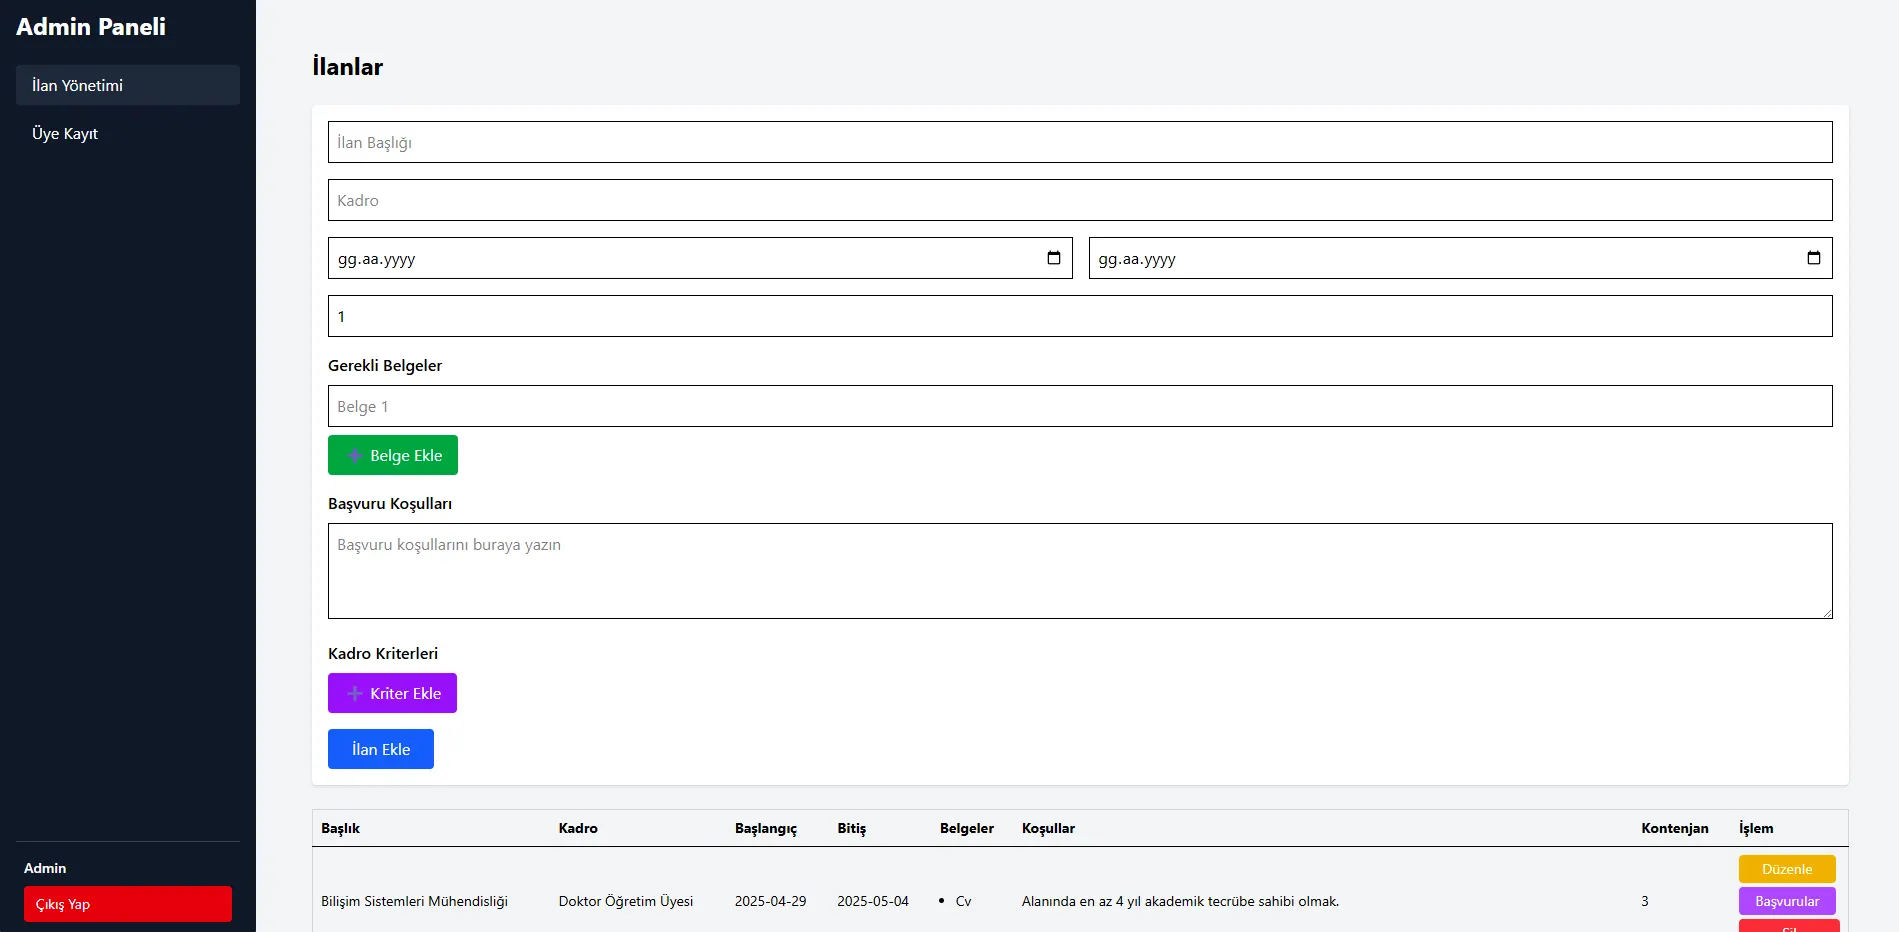Click end date 2025-05-04 cell
Screen dimensions: 1899x932
873,901
